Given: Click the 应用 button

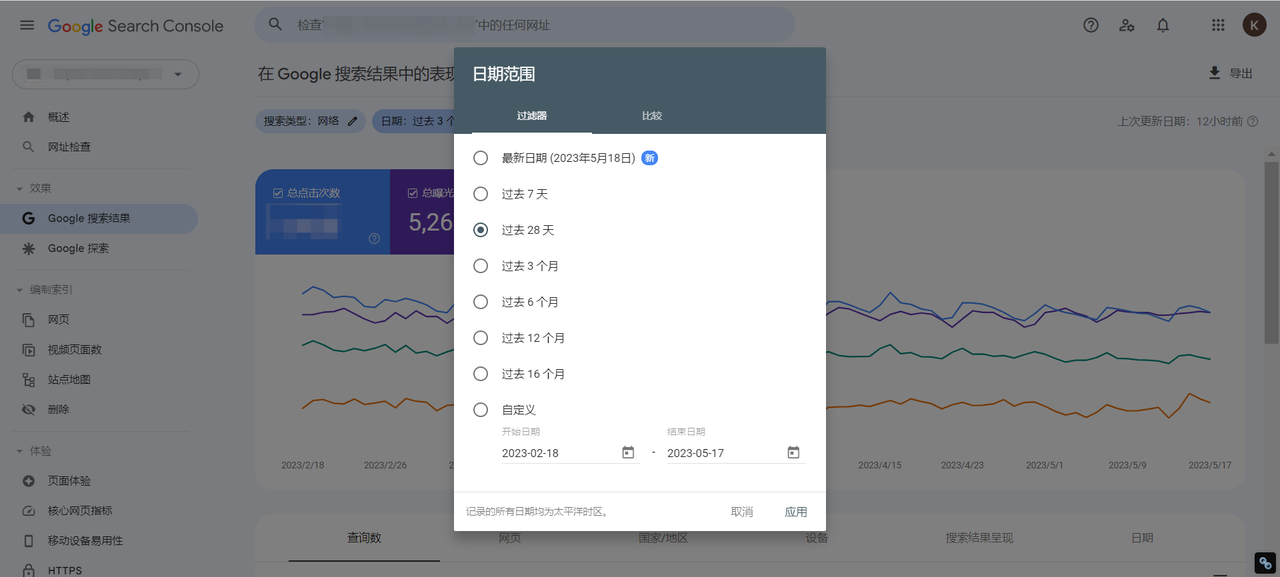Looking at the screenshot, I should [x=796, y=512].
